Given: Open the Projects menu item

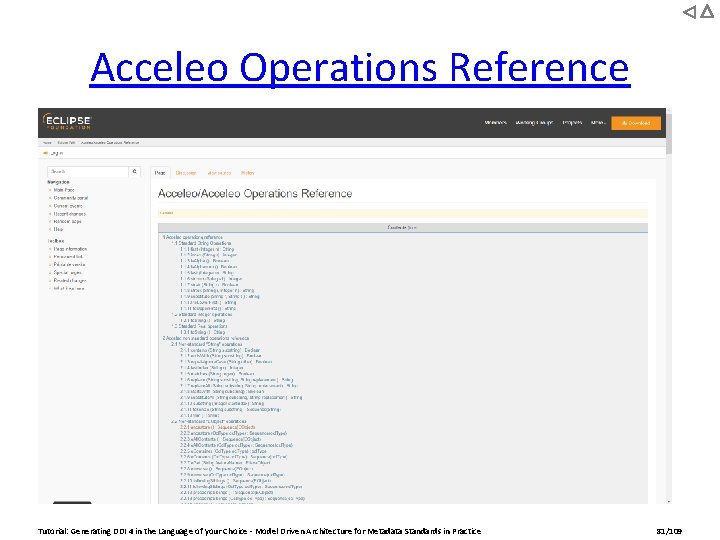Looking at the screenshot, I should [x=572, y=123].
